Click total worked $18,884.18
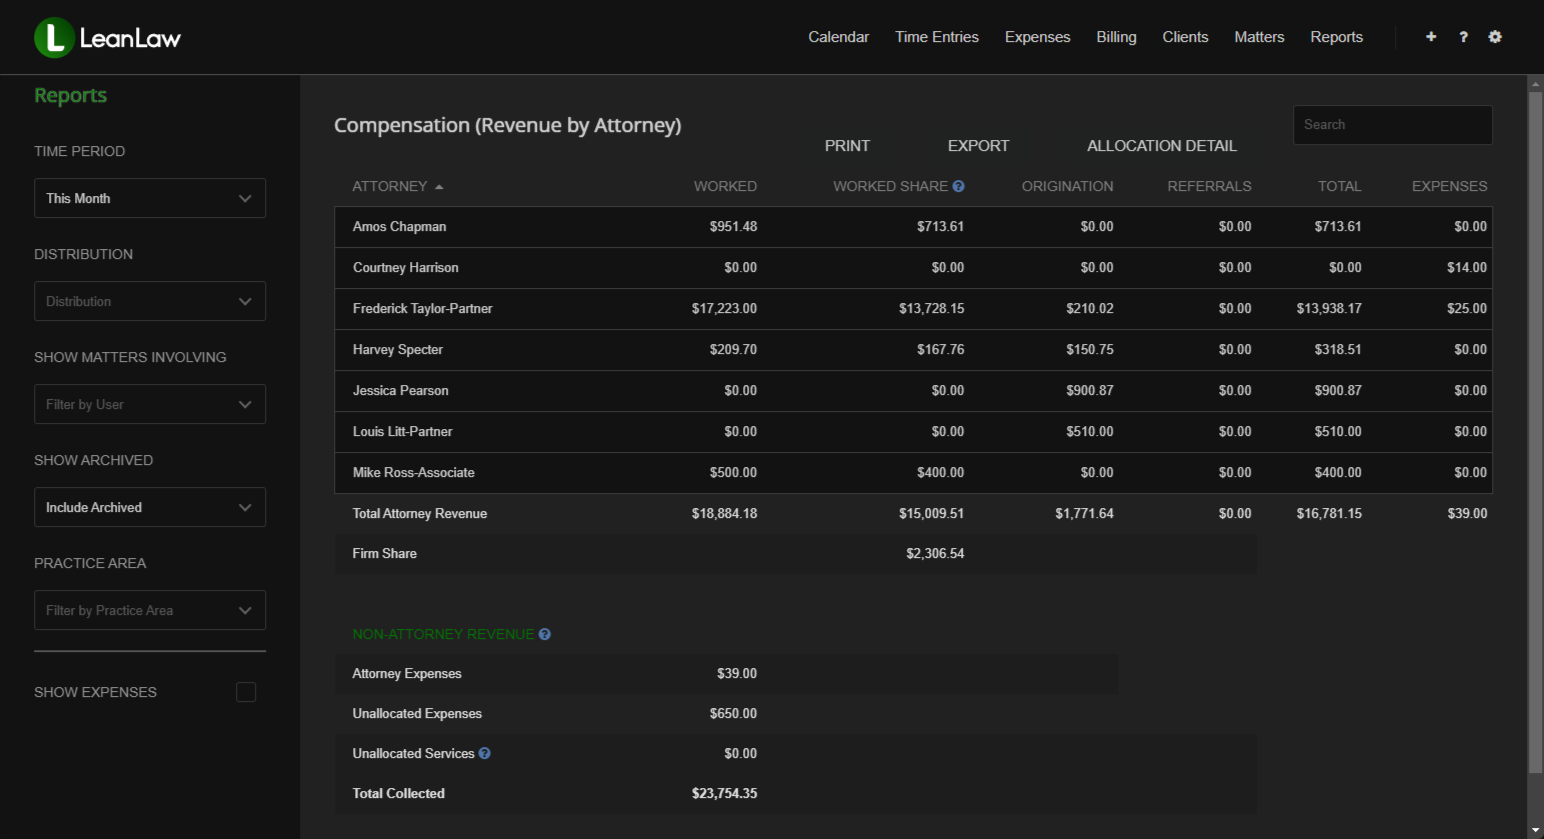Viewport: 1544px width, 839px height. coord(724,513)
